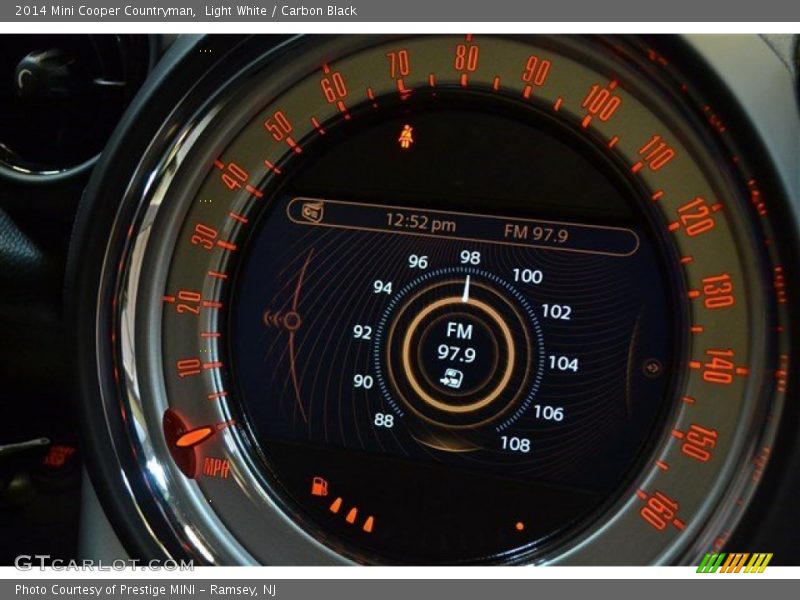Select the 98 frequency mark on the dial

tap(470, 257)
